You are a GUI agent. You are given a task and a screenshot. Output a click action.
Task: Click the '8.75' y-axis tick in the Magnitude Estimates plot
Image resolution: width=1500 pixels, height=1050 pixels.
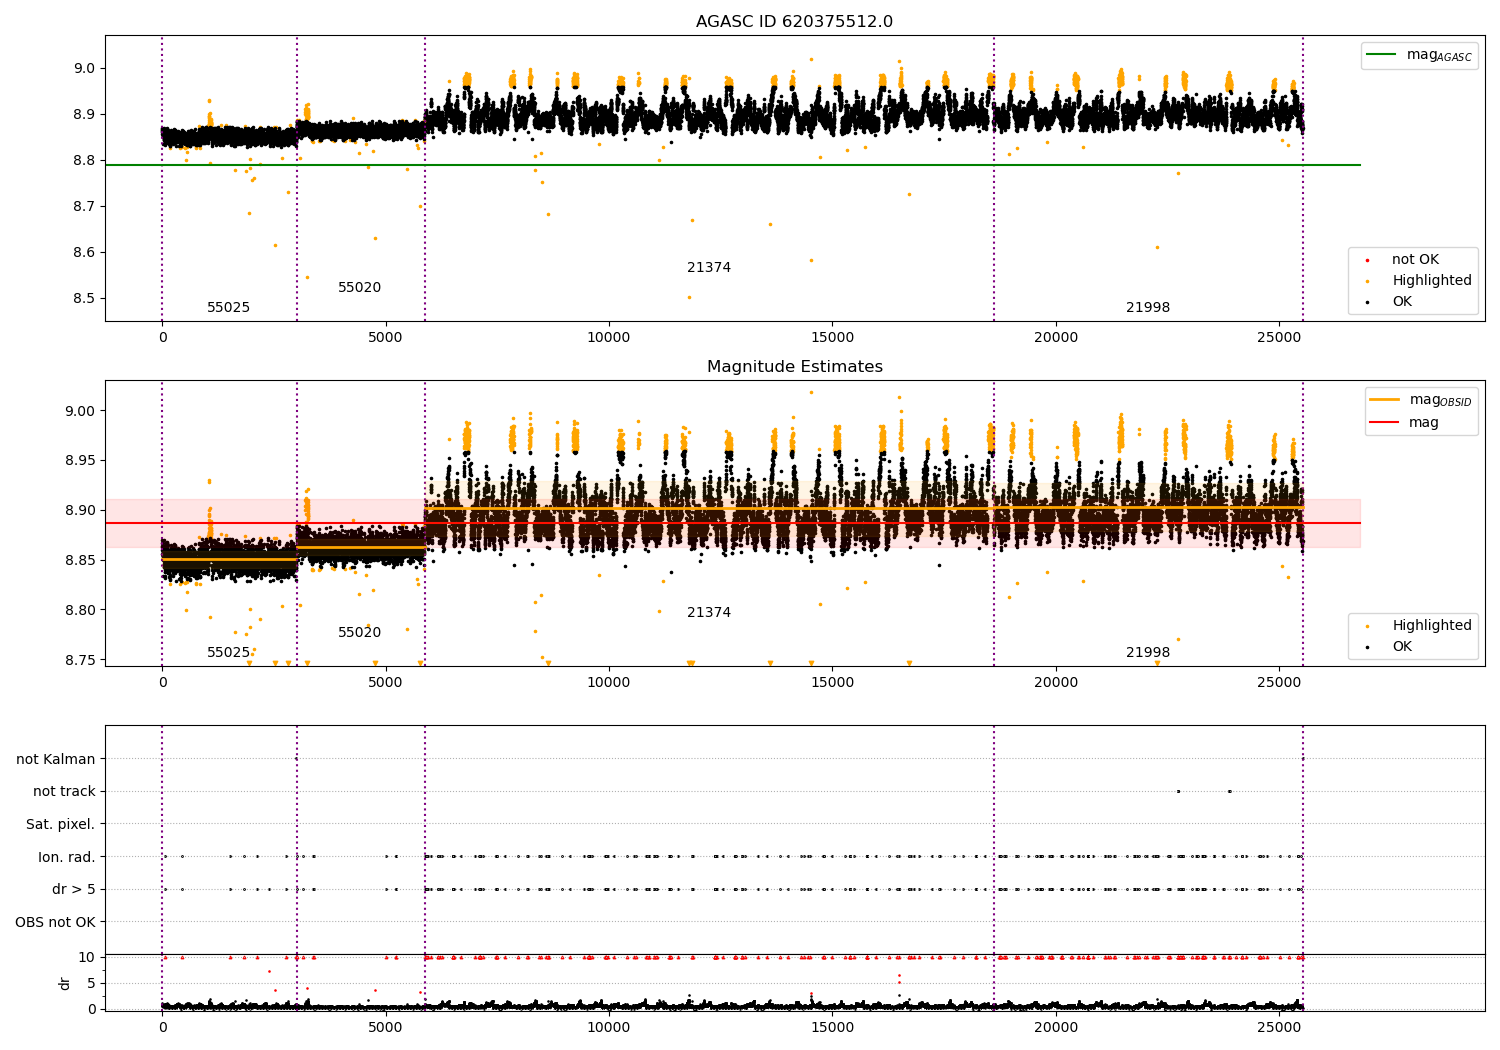80,661
